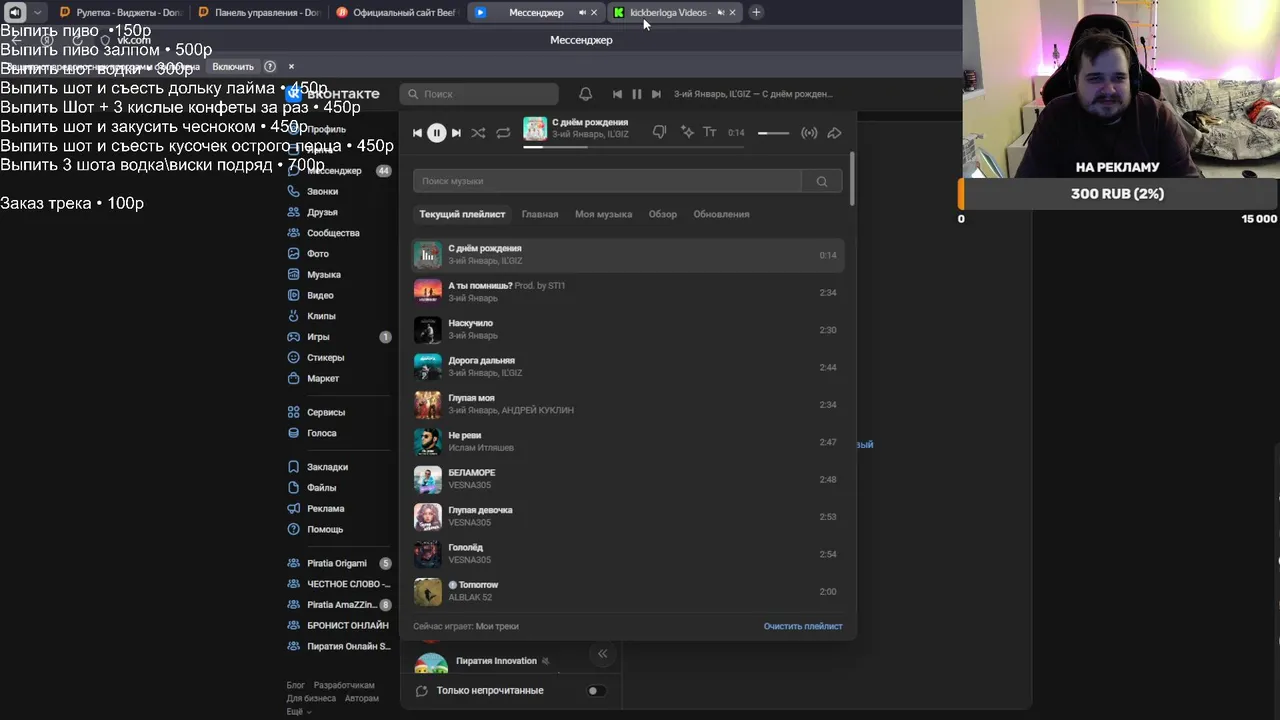
Task: Open Друзья in the VK sidebar
Action: [x=322, y=212]
